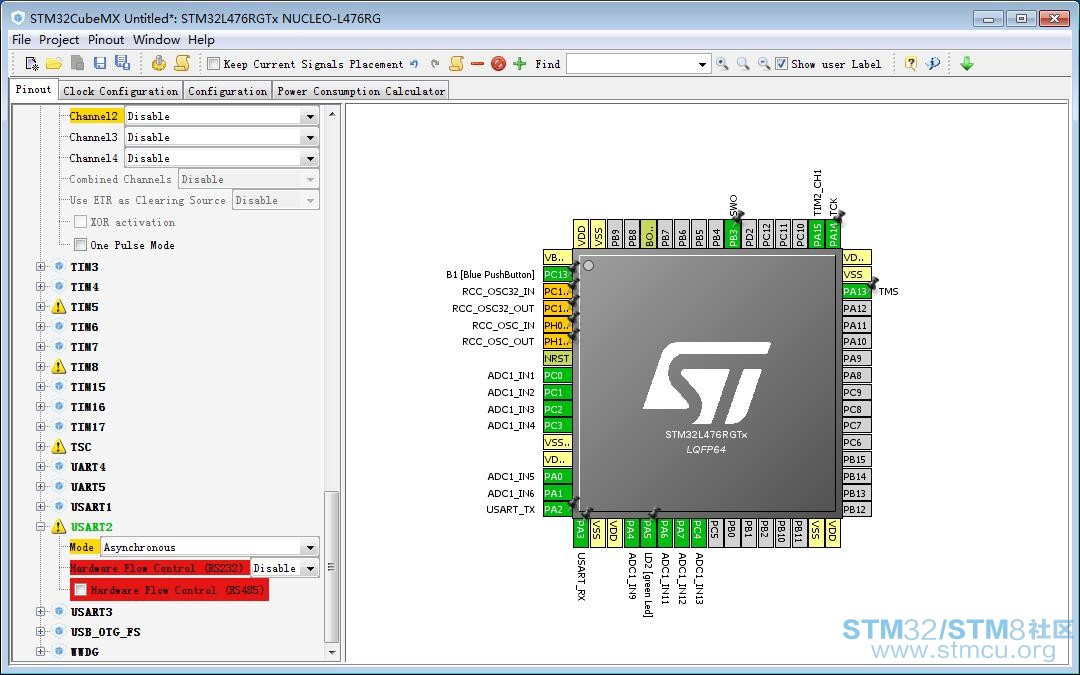Click the scroll icon next to Redo
Image resolution: width=1080 pixels, height=675 pixels.
456,63
